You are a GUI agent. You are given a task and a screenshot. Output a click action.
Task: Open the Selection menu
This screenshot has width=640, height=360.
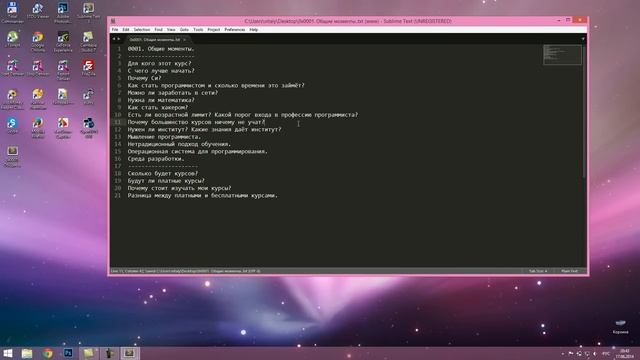coord(142,30)
